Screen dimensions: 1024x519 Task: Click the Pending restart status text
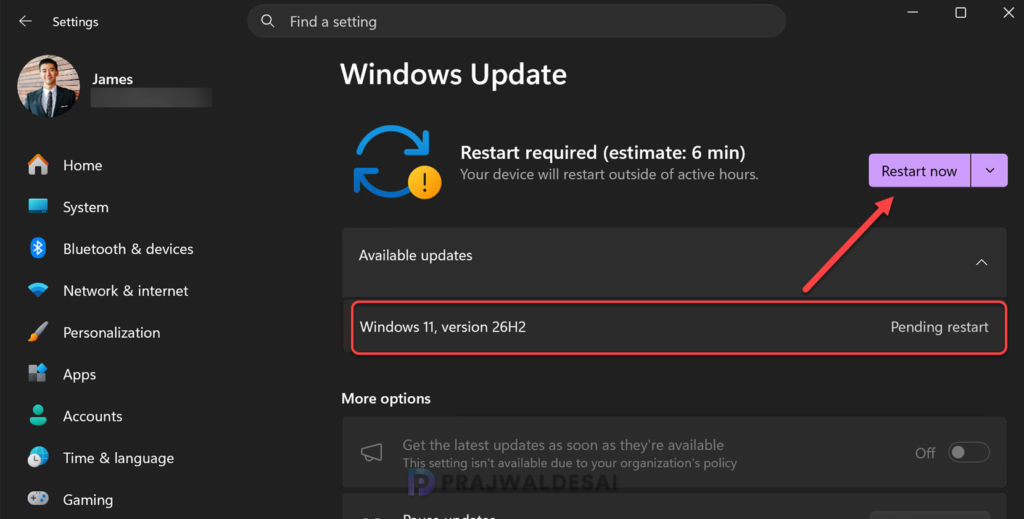(x=939, y=327)
